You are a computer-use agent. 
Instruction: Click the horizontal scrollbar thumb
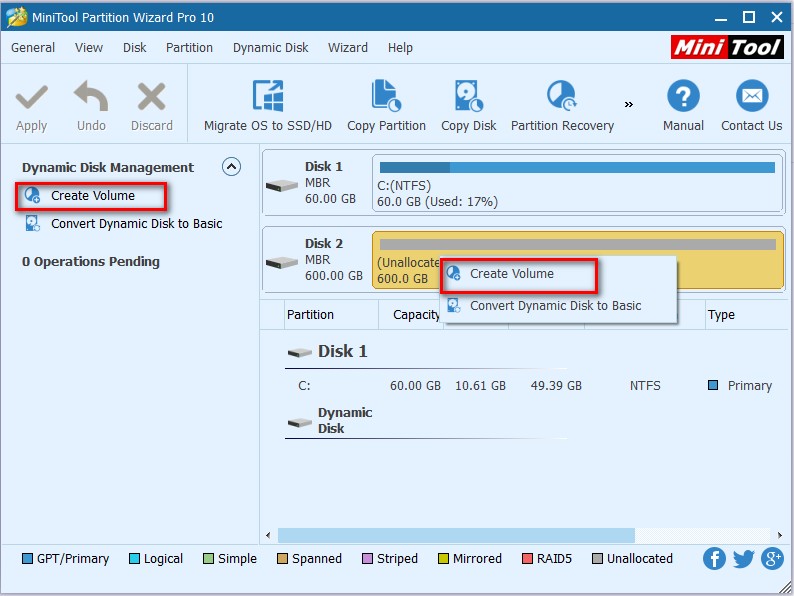coord(456,535)
